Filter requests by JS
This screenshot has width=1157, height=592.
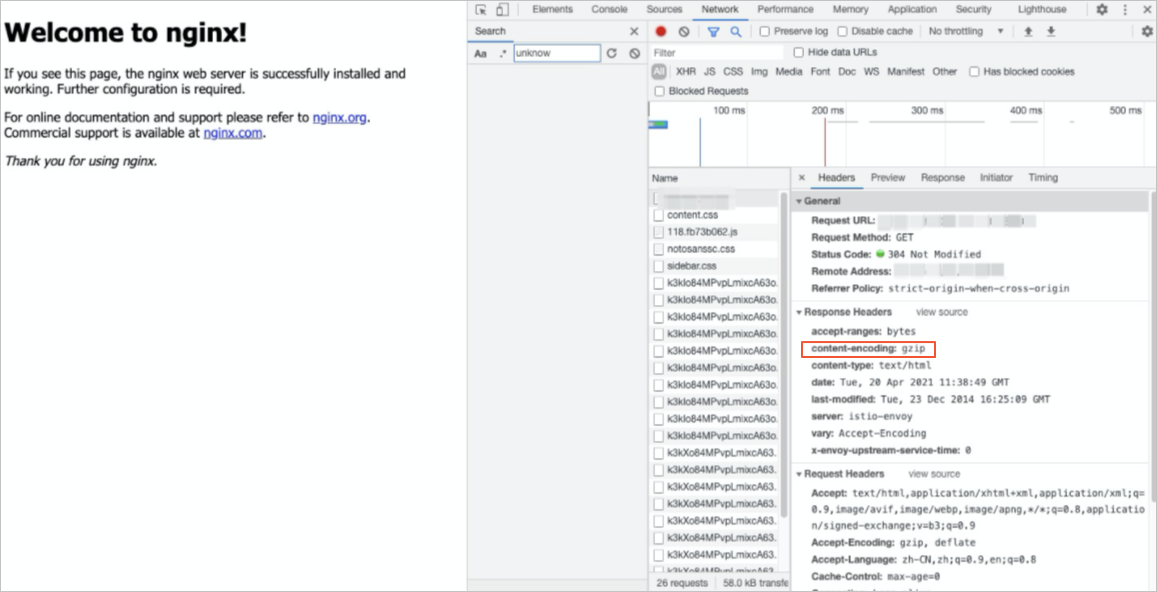(709, 72)
